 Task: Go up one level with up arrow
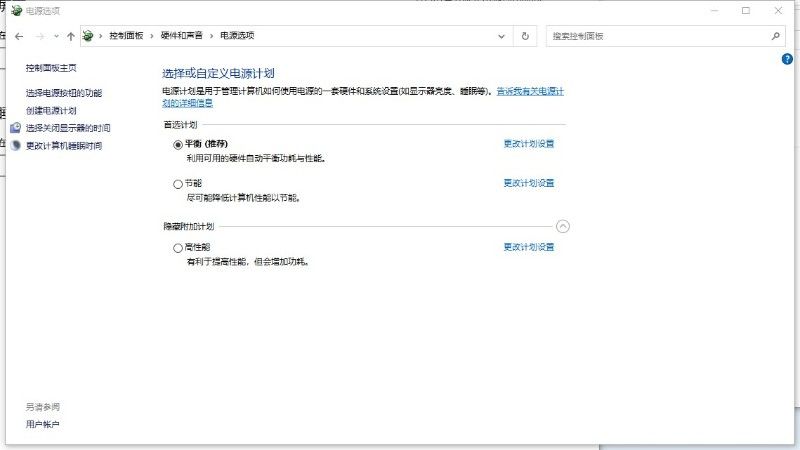tap(71, 36)
